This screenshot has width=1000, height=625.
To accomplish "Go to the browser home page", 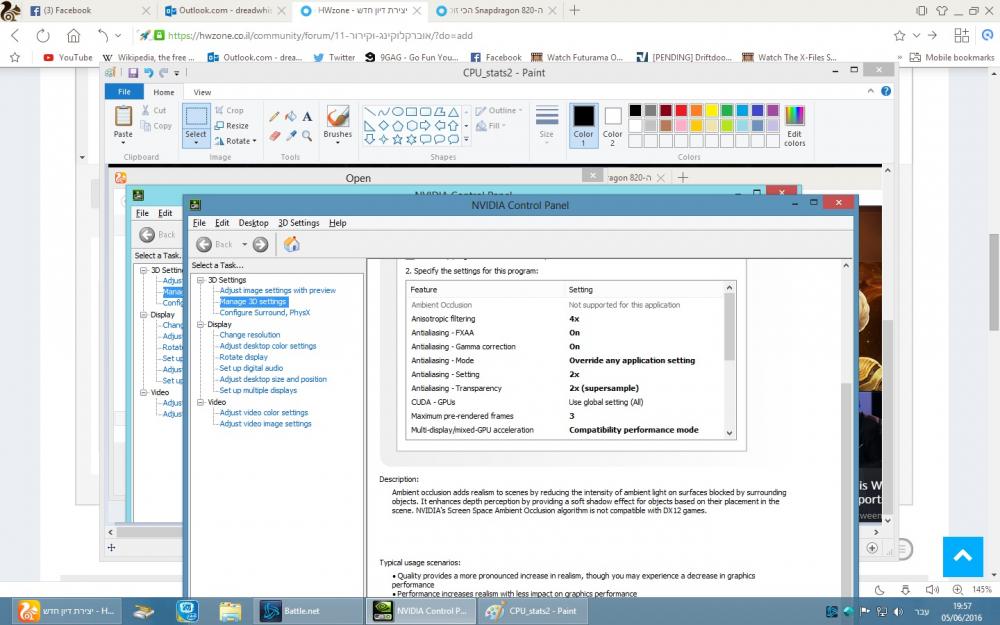I will (x=74, y=36).
